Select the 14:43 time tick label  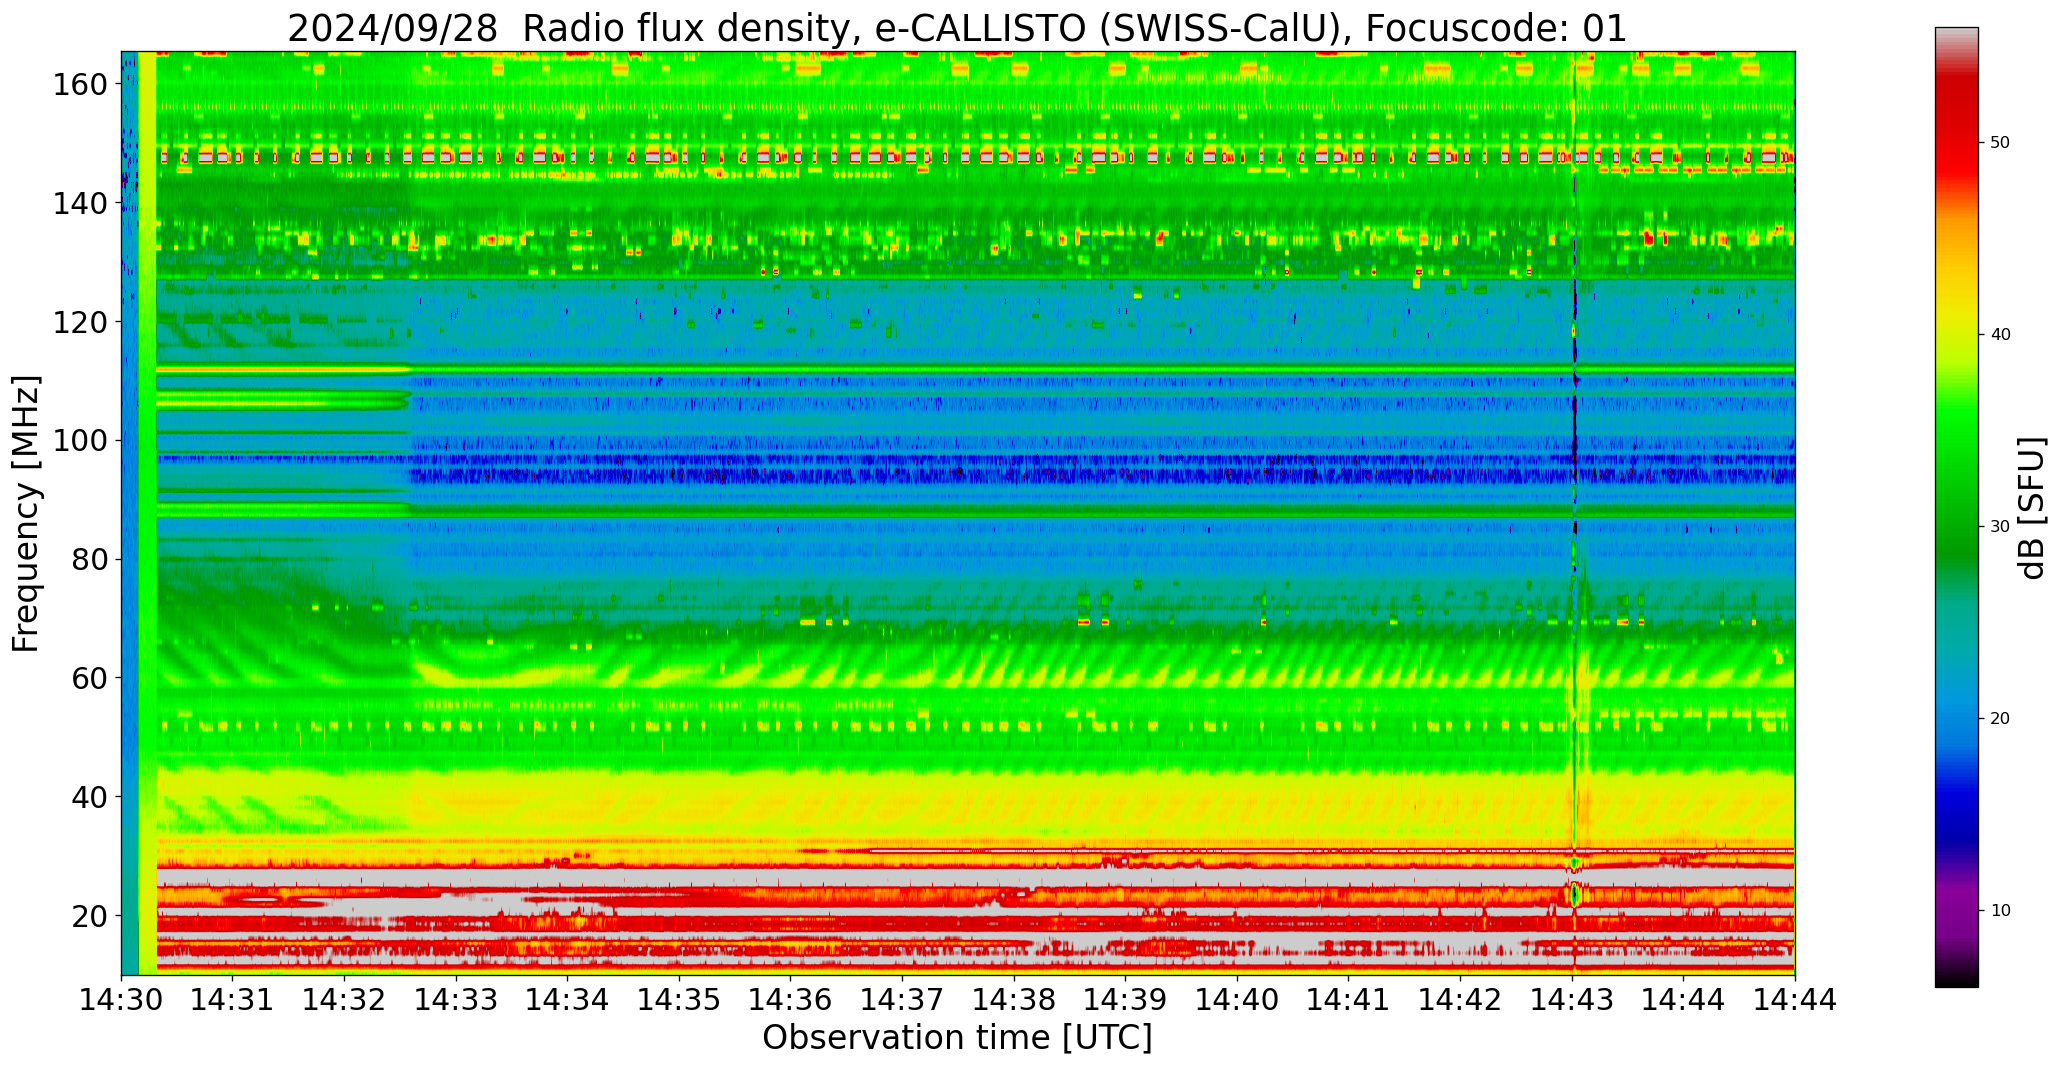pyautogui.click(x=1571, y=999)
